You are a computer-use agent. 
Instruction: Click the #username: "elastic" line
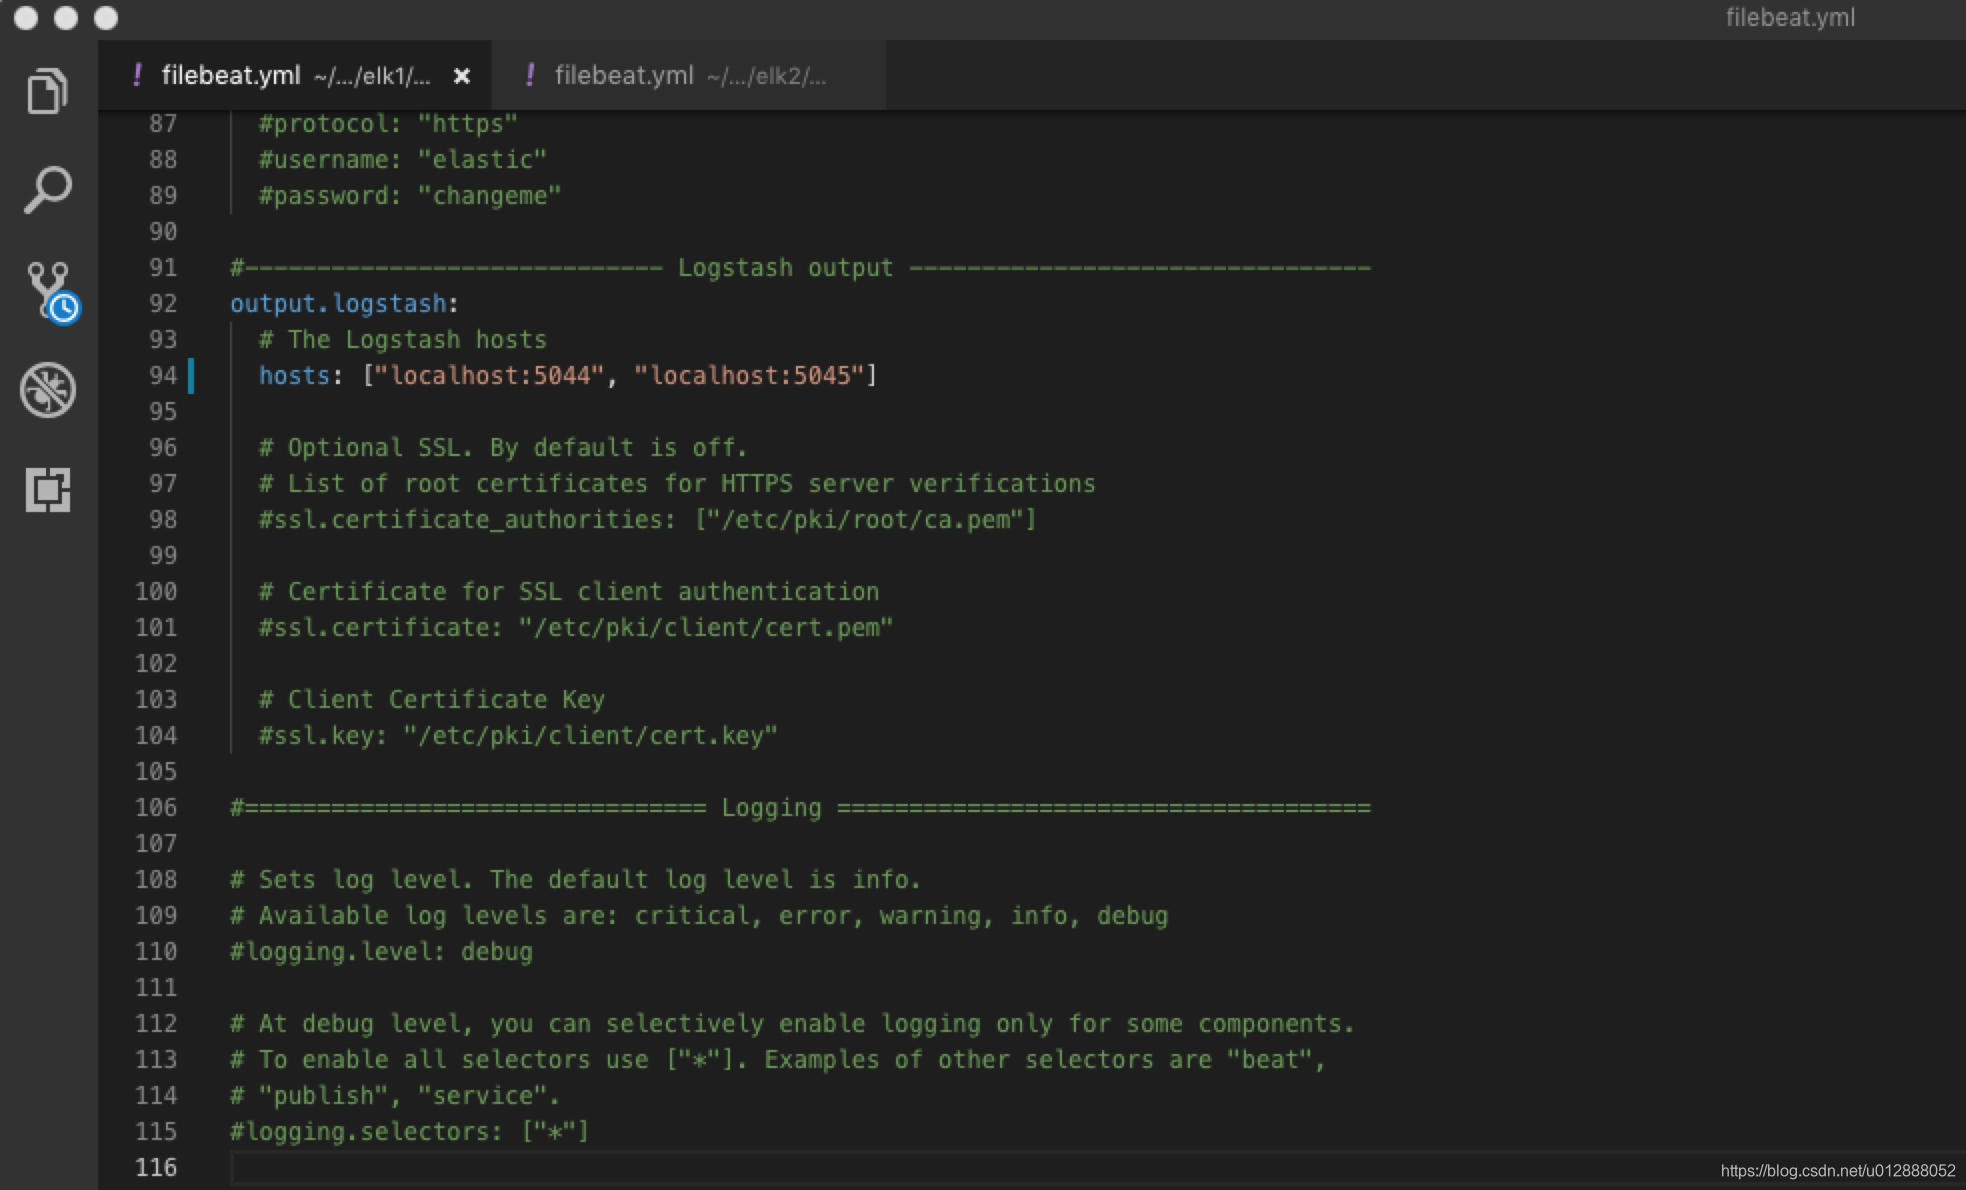403,160
